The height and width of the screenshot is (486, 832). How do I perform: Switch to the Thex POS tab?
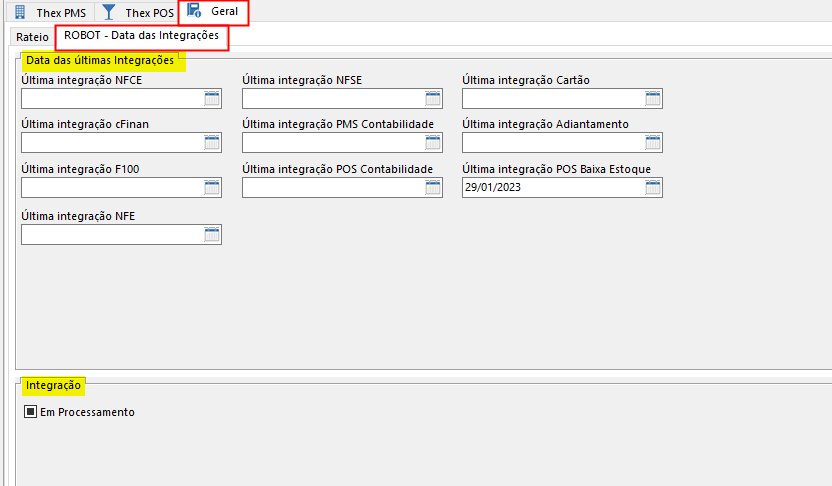click(x=139, y=13)
